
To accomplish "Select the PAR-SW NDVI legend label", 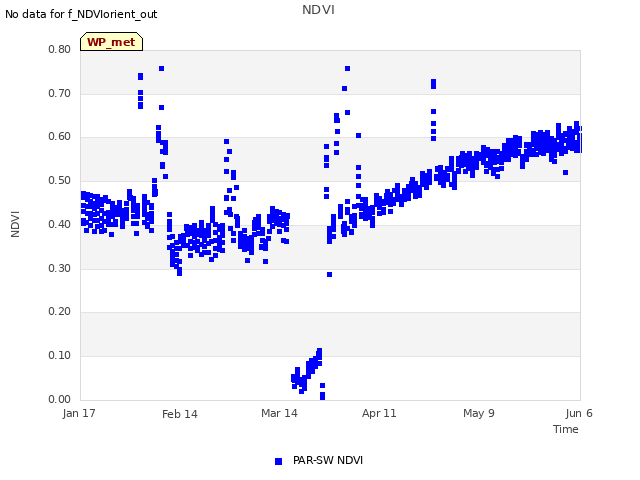I will (x=328, y=460).
